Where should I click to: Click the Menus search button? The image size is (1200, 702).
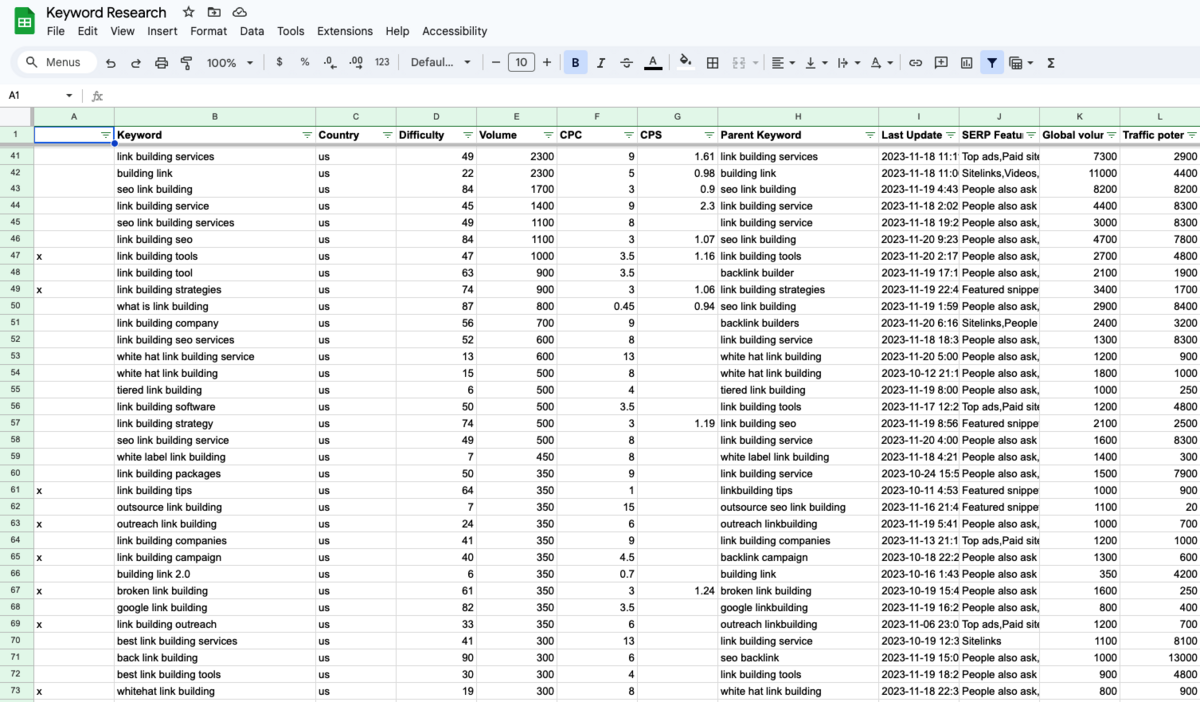(x=56, y=63)
